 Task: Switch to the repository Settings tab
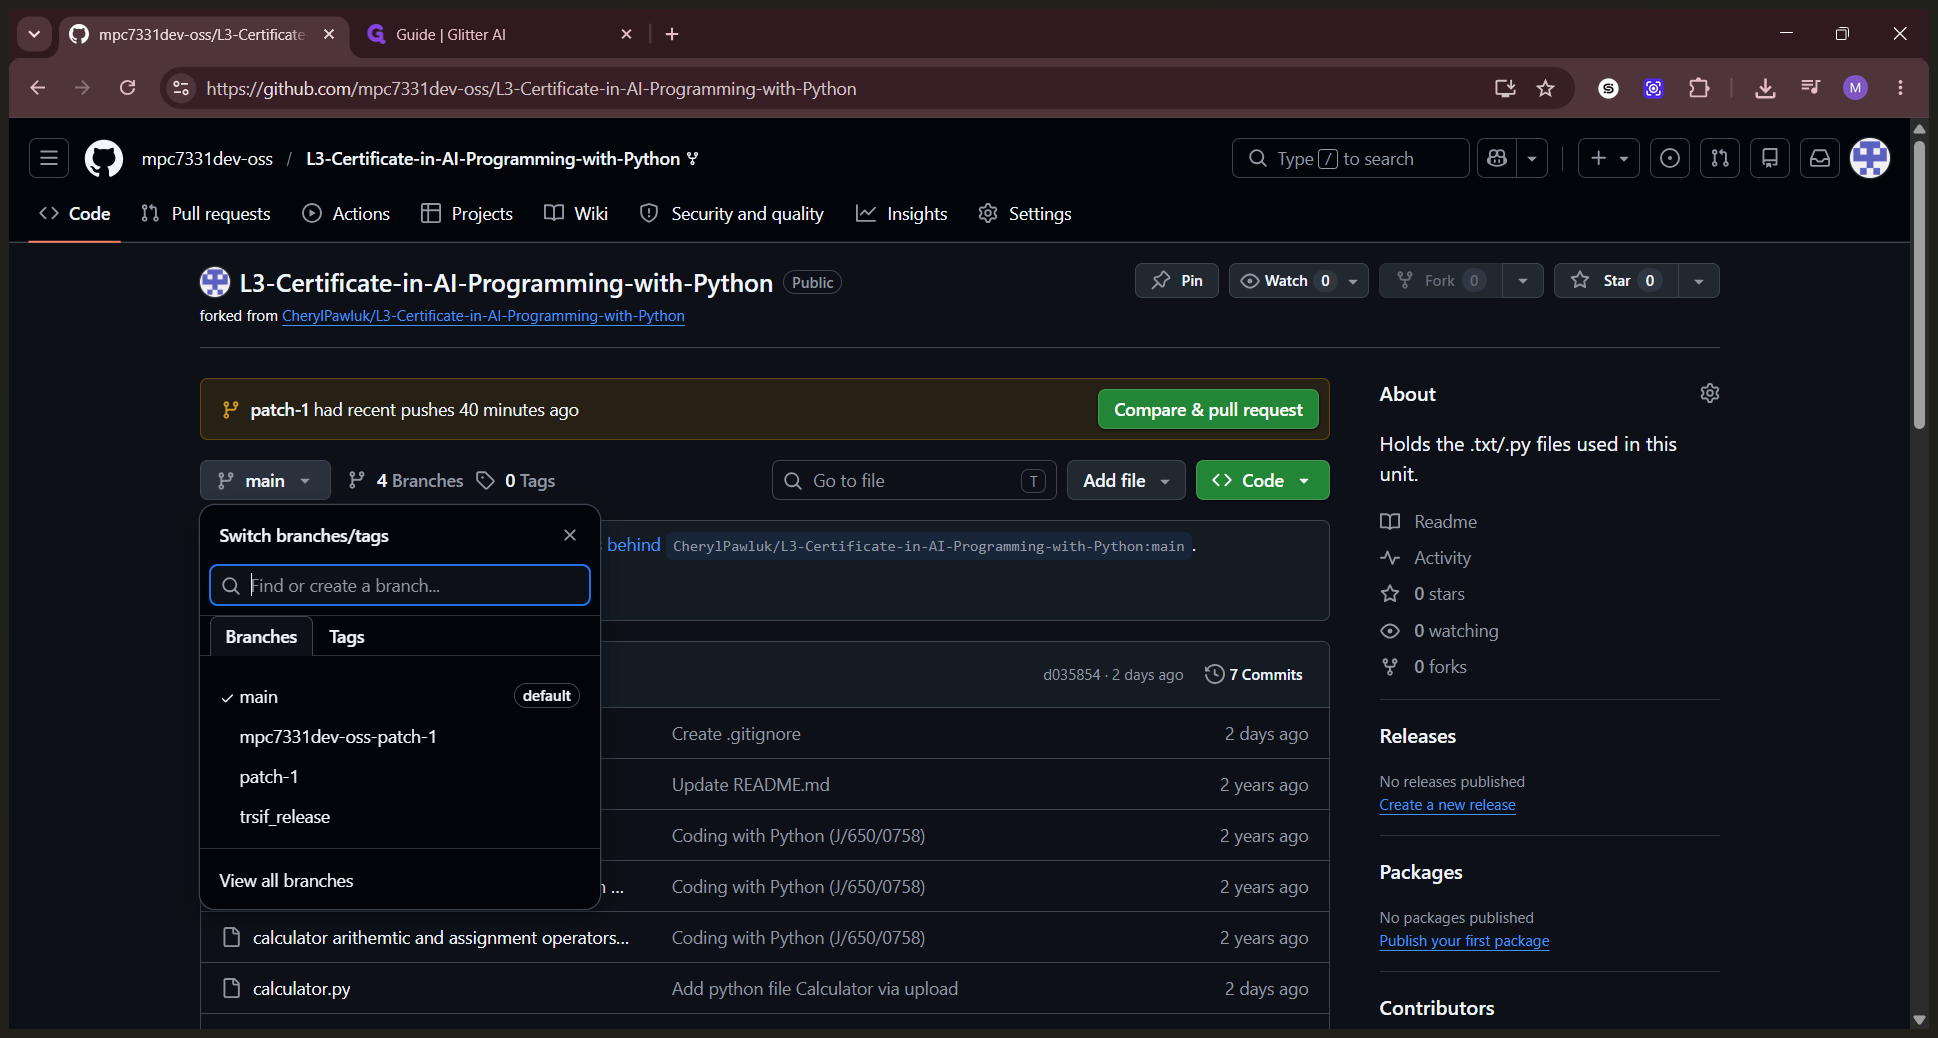tap(1025, 213)
